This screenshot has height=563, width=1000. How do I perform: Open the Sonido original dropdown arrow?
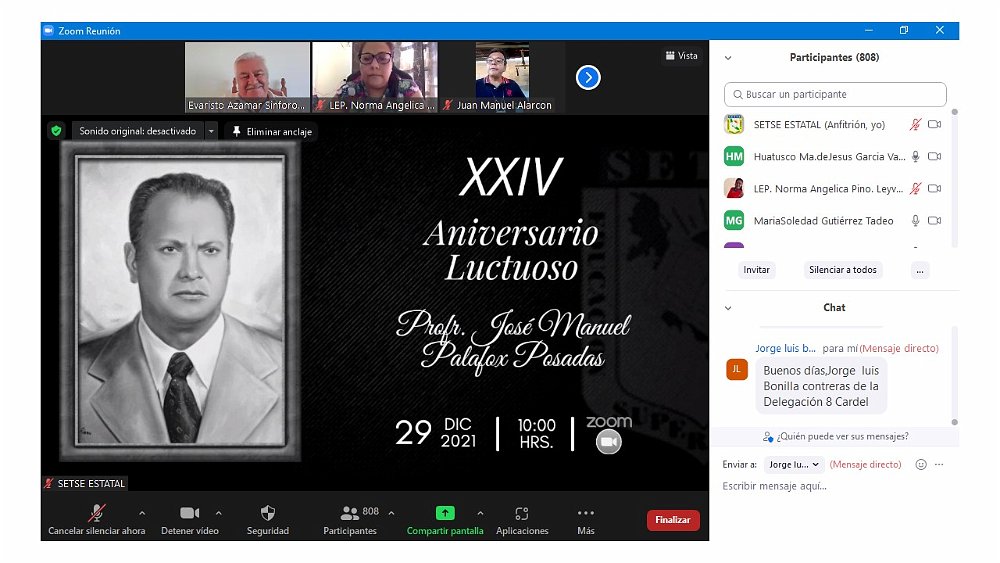(x=211, y=131)
